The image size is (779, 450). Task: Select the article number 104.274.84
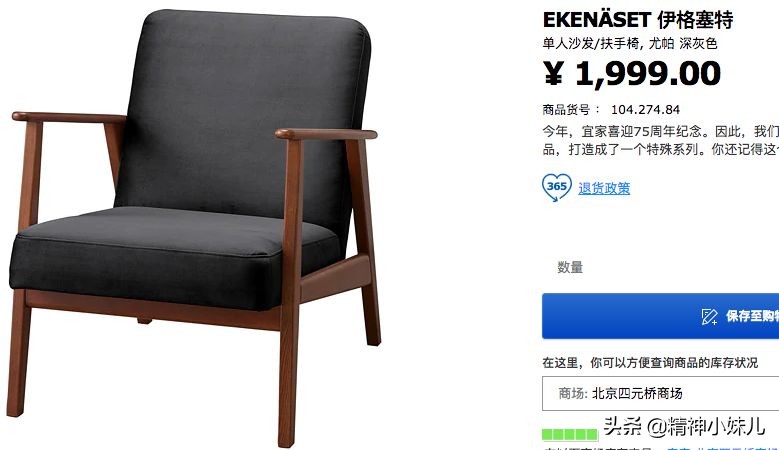click(645, 109)
